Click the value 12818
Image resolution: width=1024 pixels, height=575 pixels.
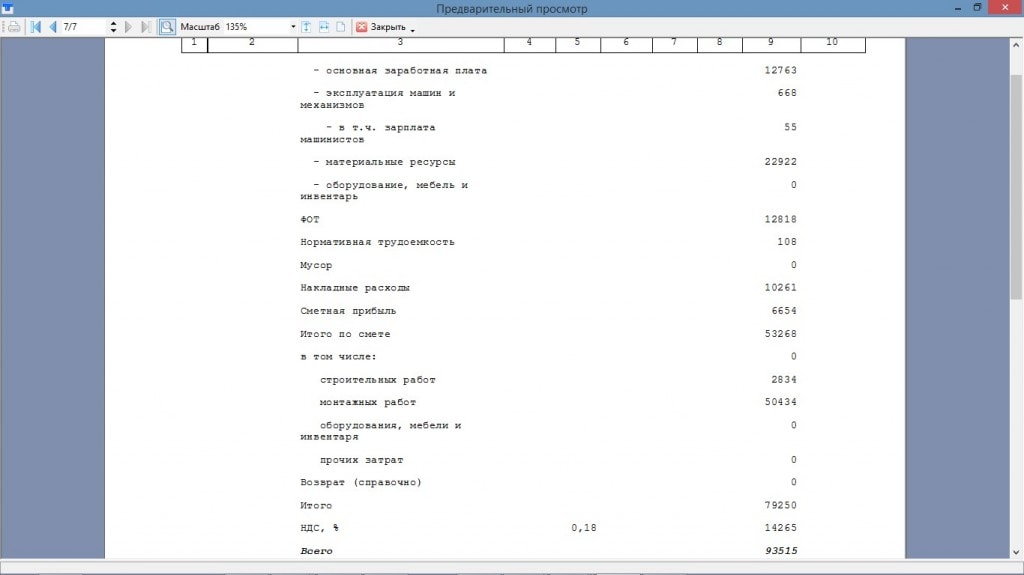(x=780, y=220)
